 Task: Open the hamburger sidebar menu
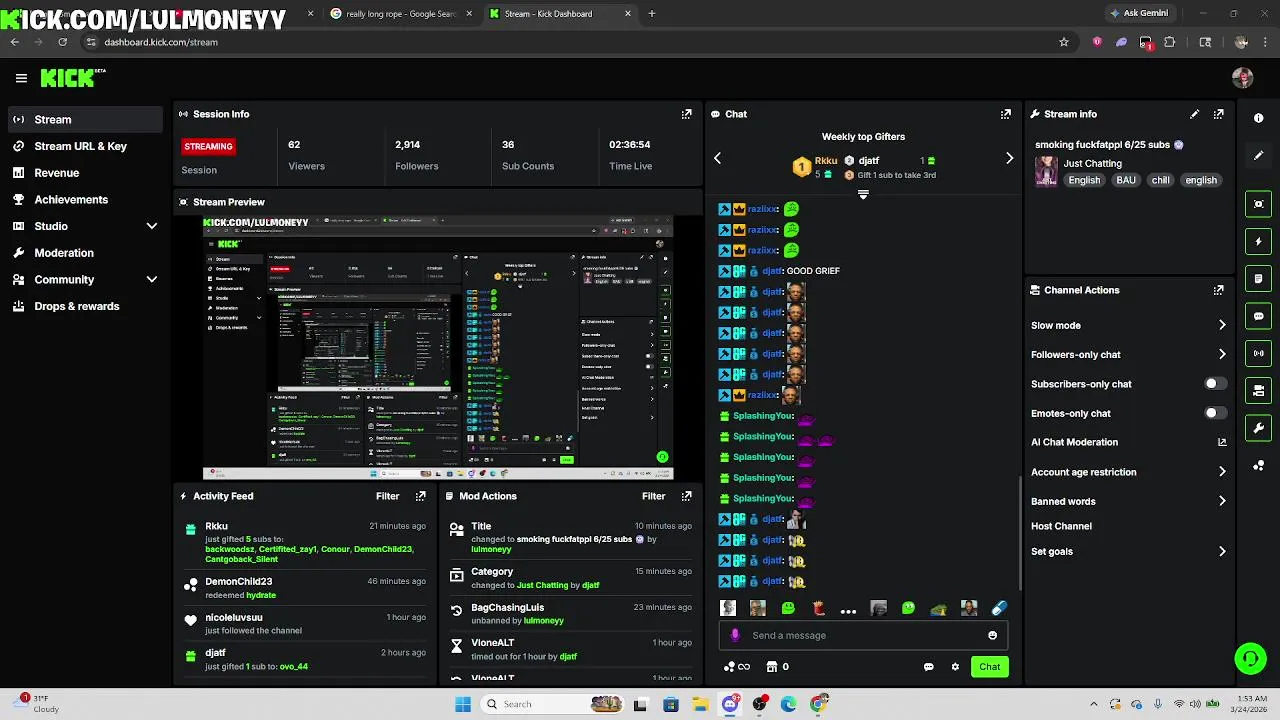click(21, 78)
